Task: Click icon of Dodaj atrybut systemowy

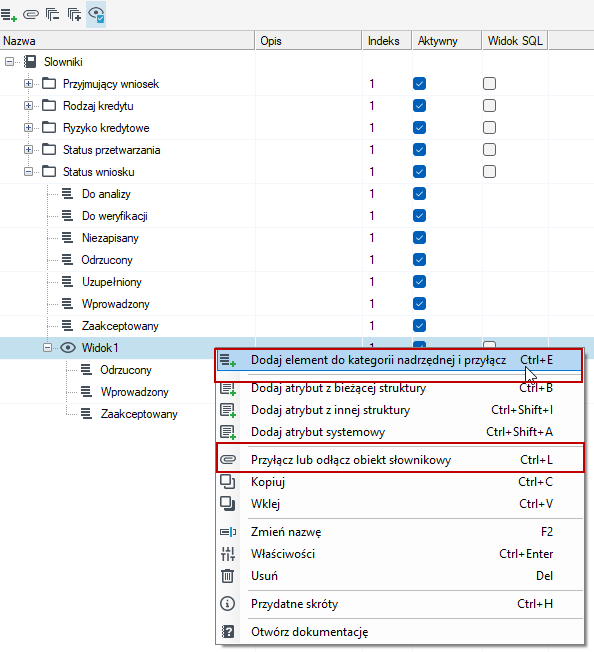Action: tap(228, 432)
